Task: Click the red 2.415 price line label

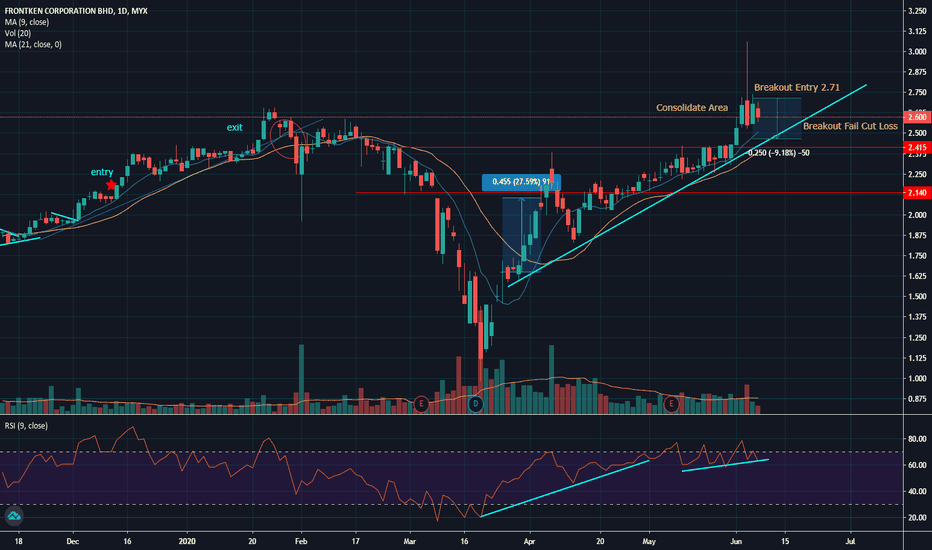Action: coord(917,147)
